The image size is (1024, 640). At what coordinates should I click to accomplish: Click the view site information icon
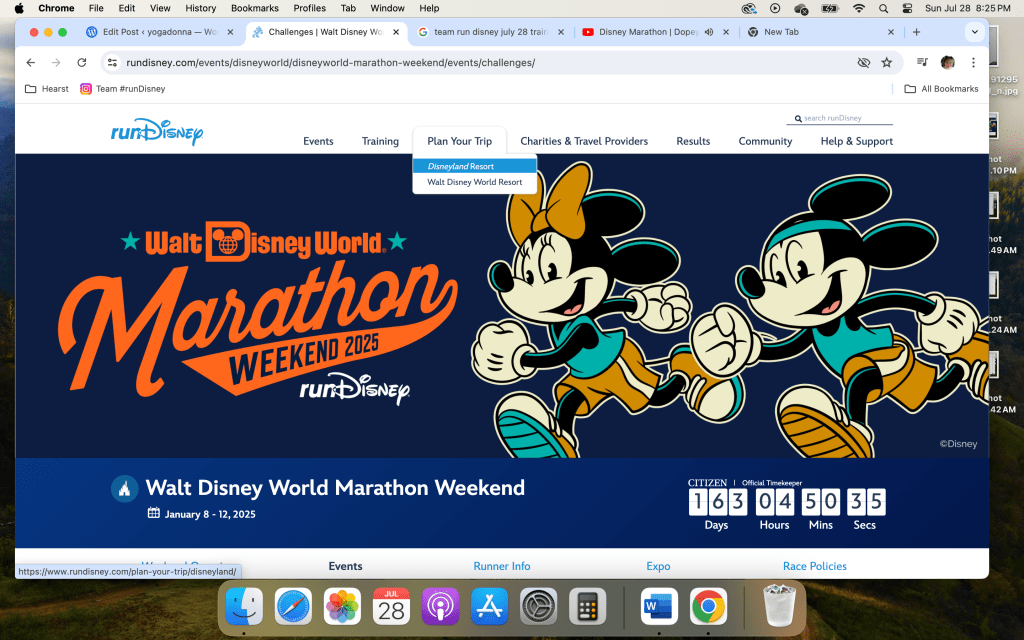pos(112,62)
